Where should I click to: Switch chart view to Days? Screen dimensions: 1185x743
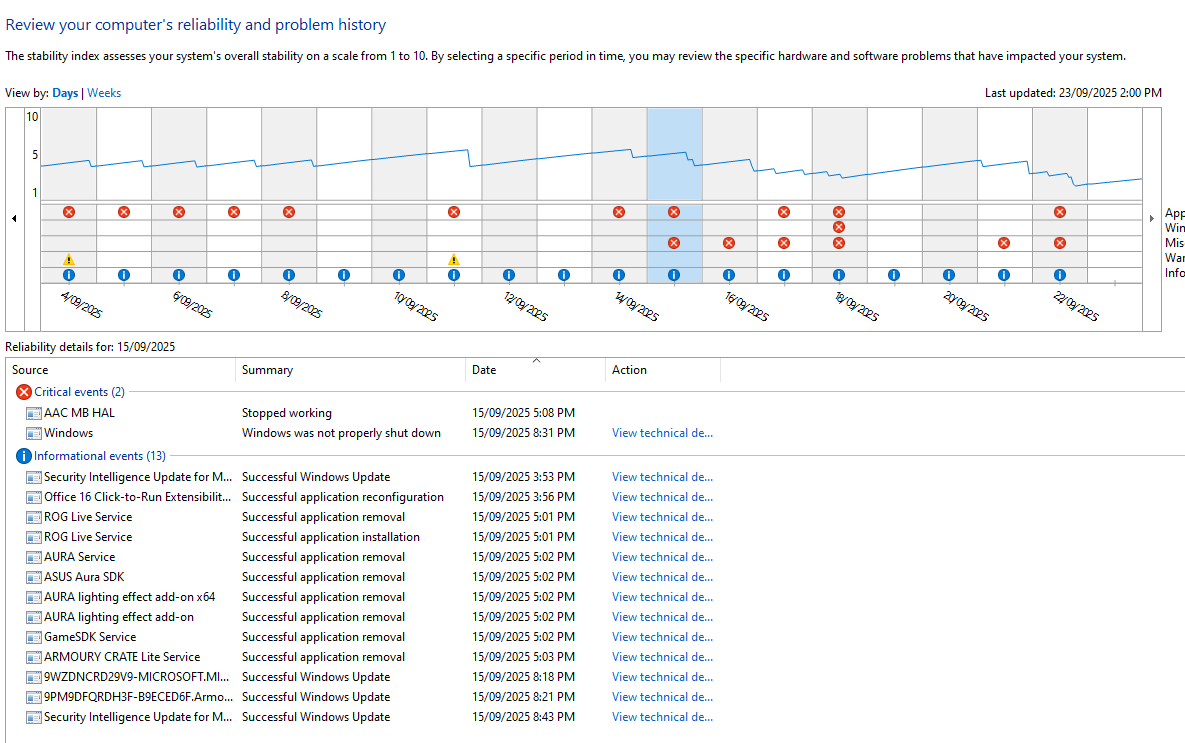coord(65,93)
